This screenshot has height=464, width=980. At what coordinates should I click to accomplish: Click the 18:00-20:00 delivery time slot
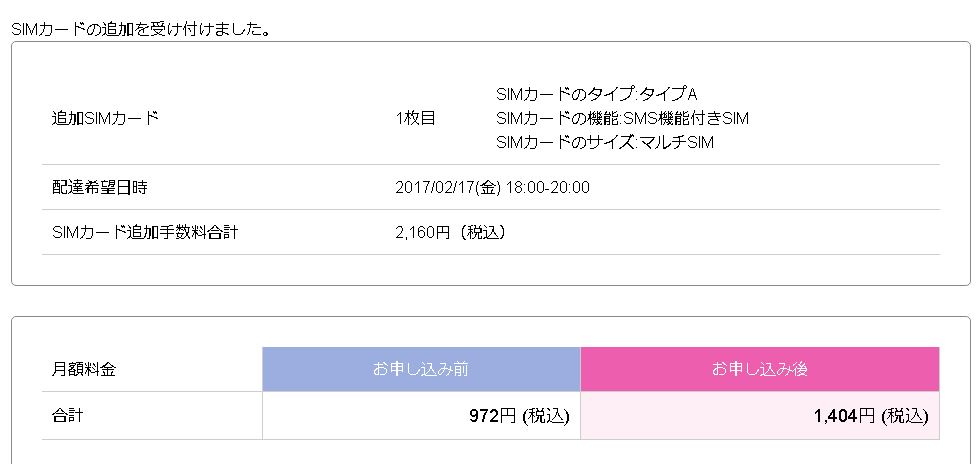coord(548,187)
